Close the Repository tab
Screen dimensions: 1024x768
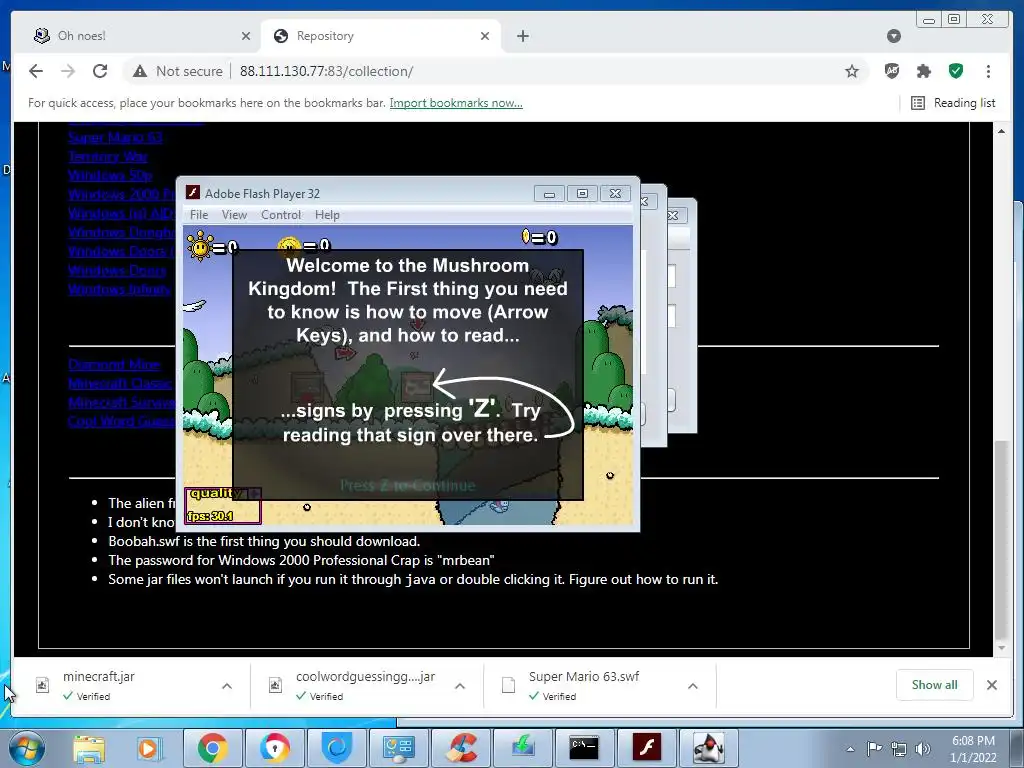click(x=485, y=36)
